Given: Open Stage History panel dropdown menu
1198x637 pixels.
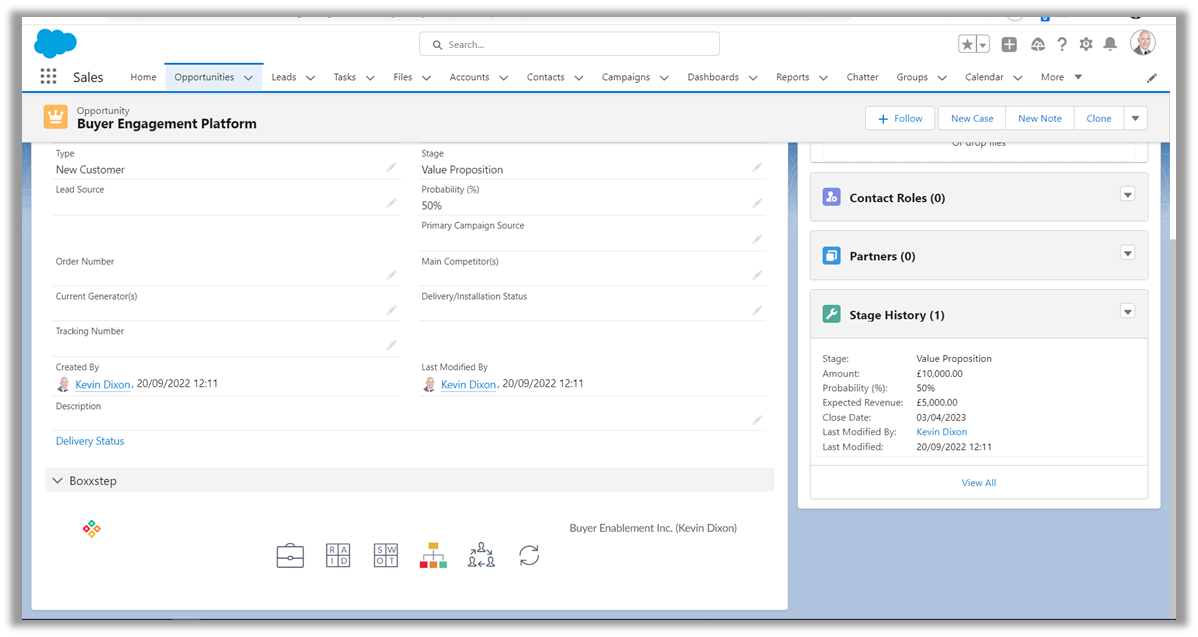Looking at the screenshot, I should pos(1128,312).
